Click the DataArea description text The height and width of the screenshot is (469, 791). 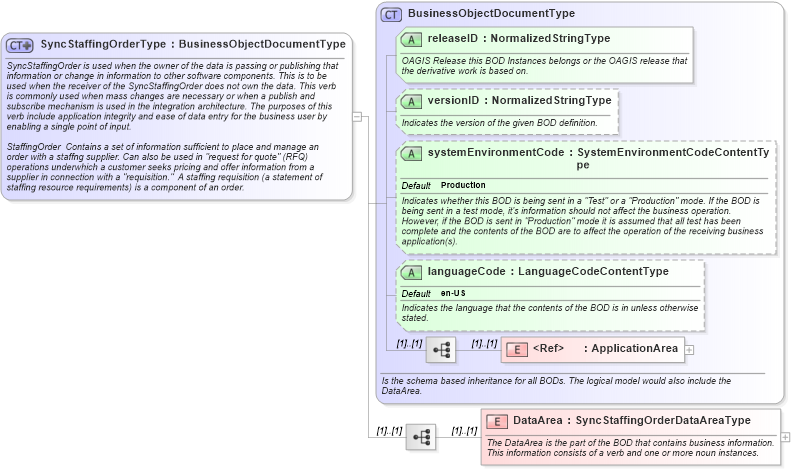(630, 448)
